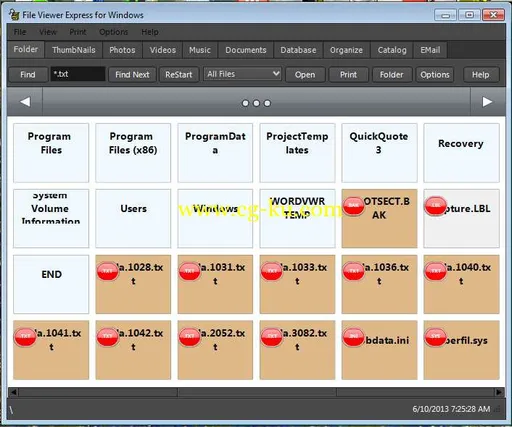The height and width of the screenshot is (427, 512).
Task: Open the QuickQuote 3 folder tile
Action: click(379, 153)
